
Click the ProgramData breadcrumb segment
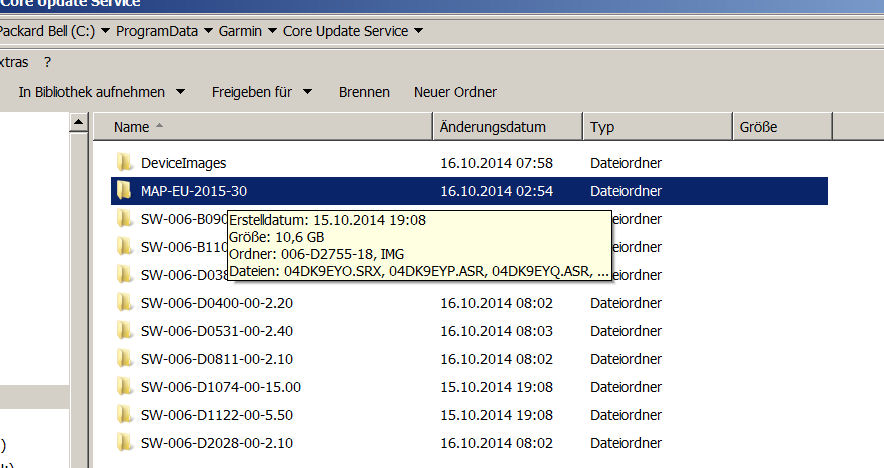[x=157, y=31]
